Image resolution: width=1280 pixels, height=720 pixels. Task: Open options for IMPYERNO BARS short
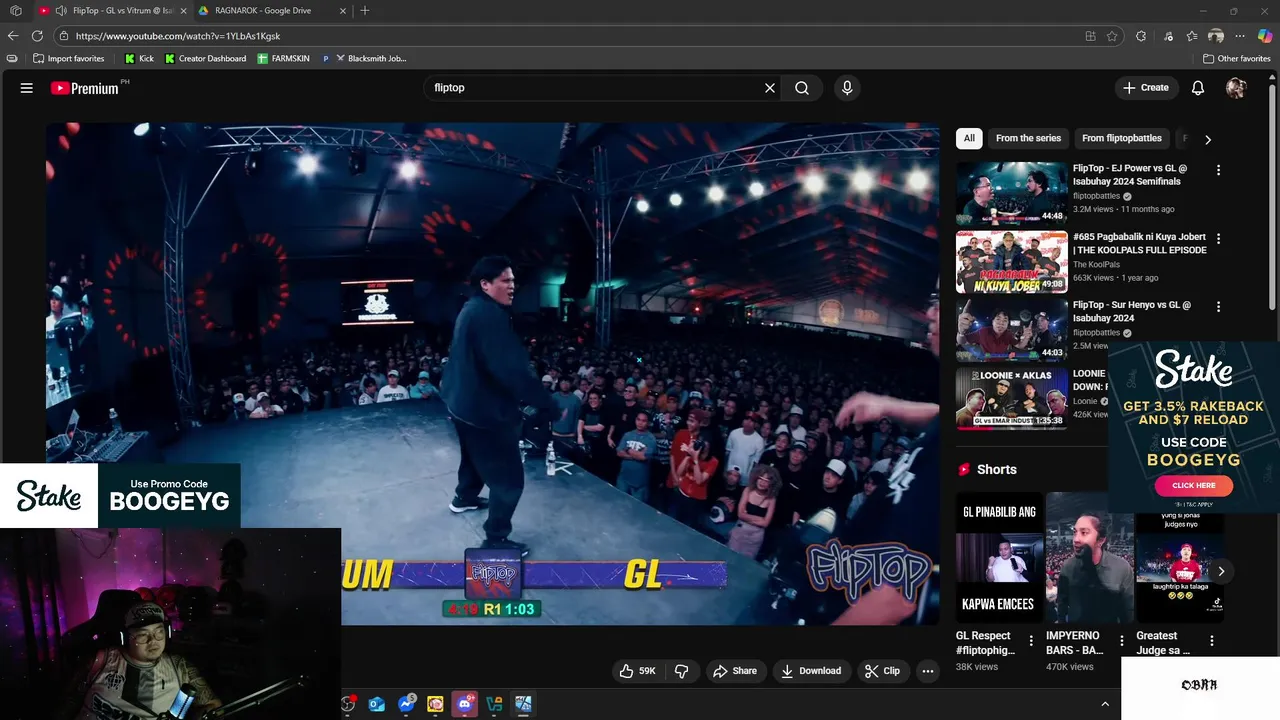coord(1121,641)
